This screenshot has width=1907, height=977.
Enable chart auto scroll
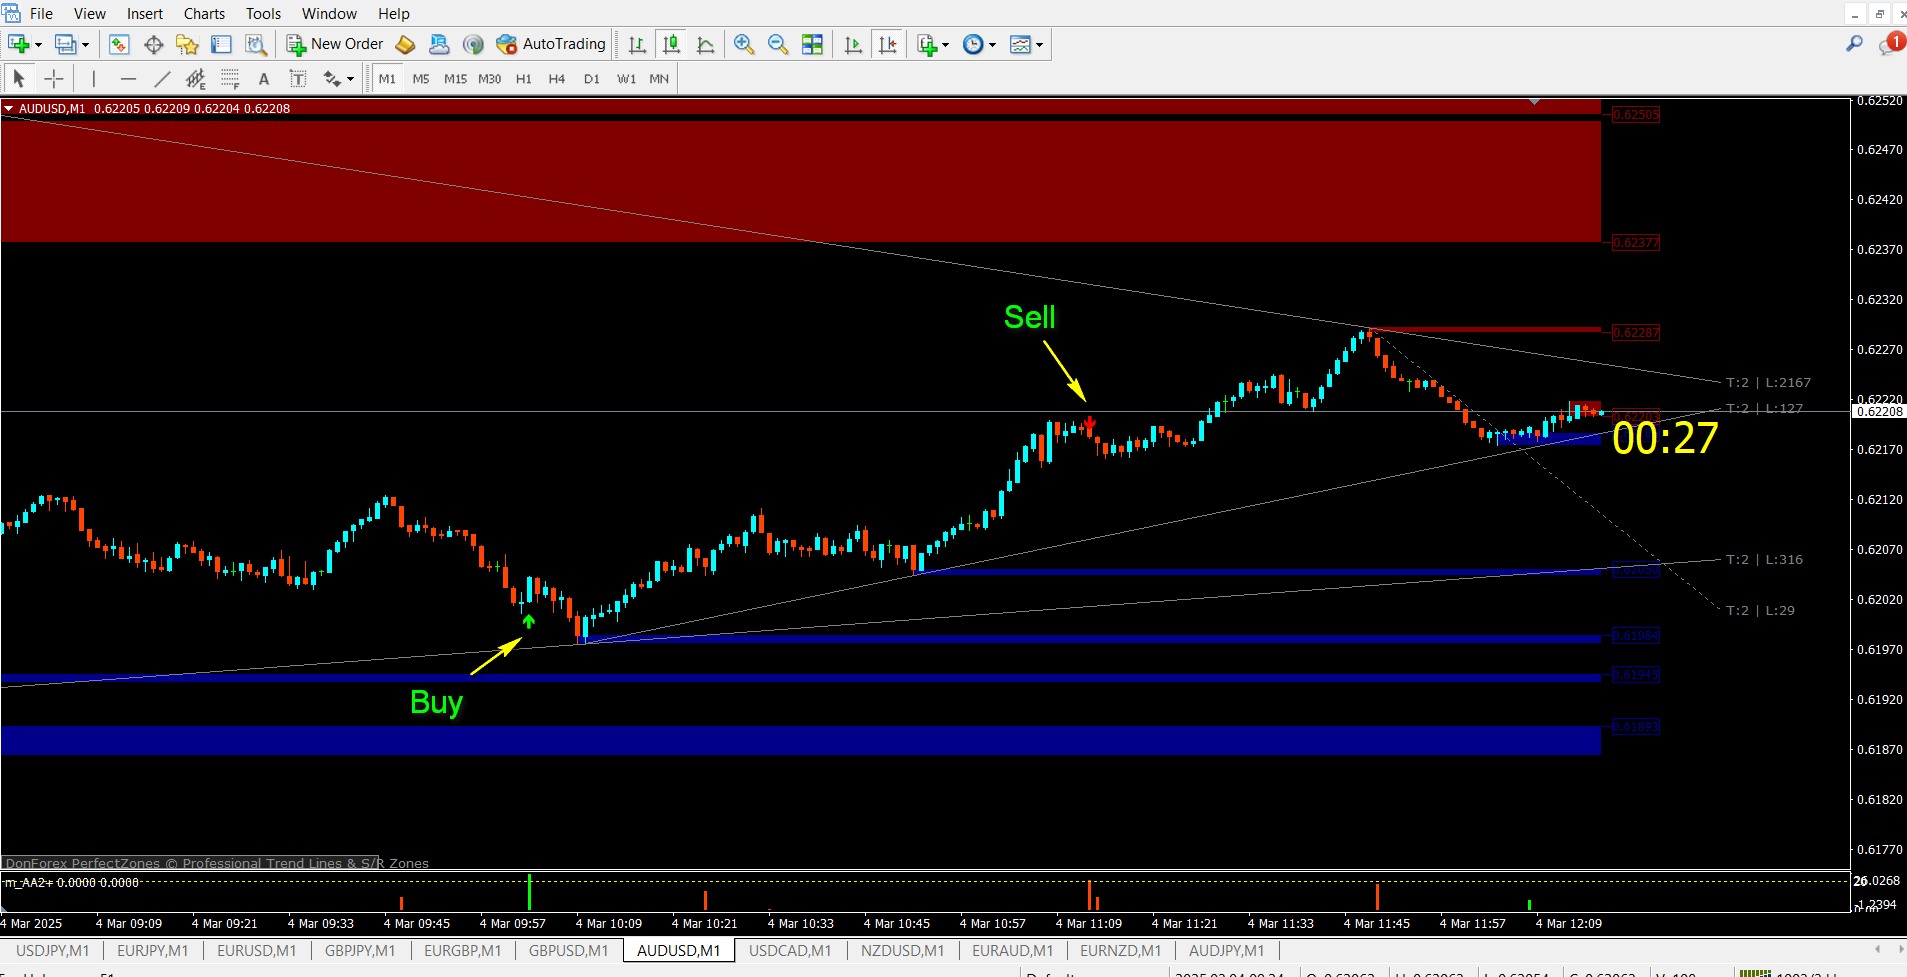pyautogui.click(x=853, y=44)
